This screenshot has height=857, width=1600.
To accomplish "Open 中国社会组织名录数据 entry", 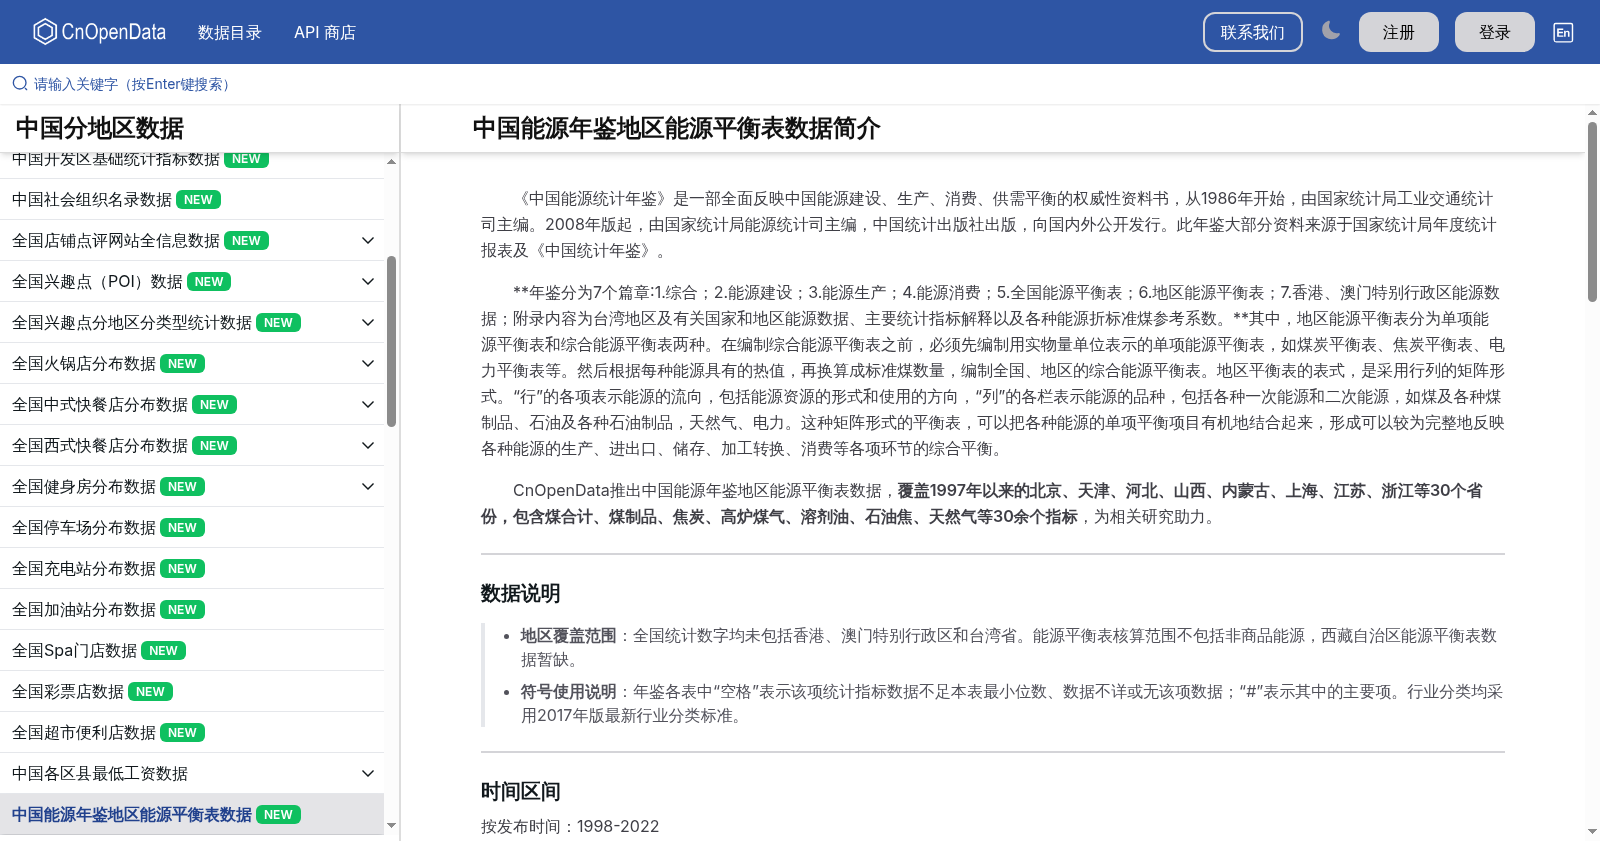I will click(192, 199).
